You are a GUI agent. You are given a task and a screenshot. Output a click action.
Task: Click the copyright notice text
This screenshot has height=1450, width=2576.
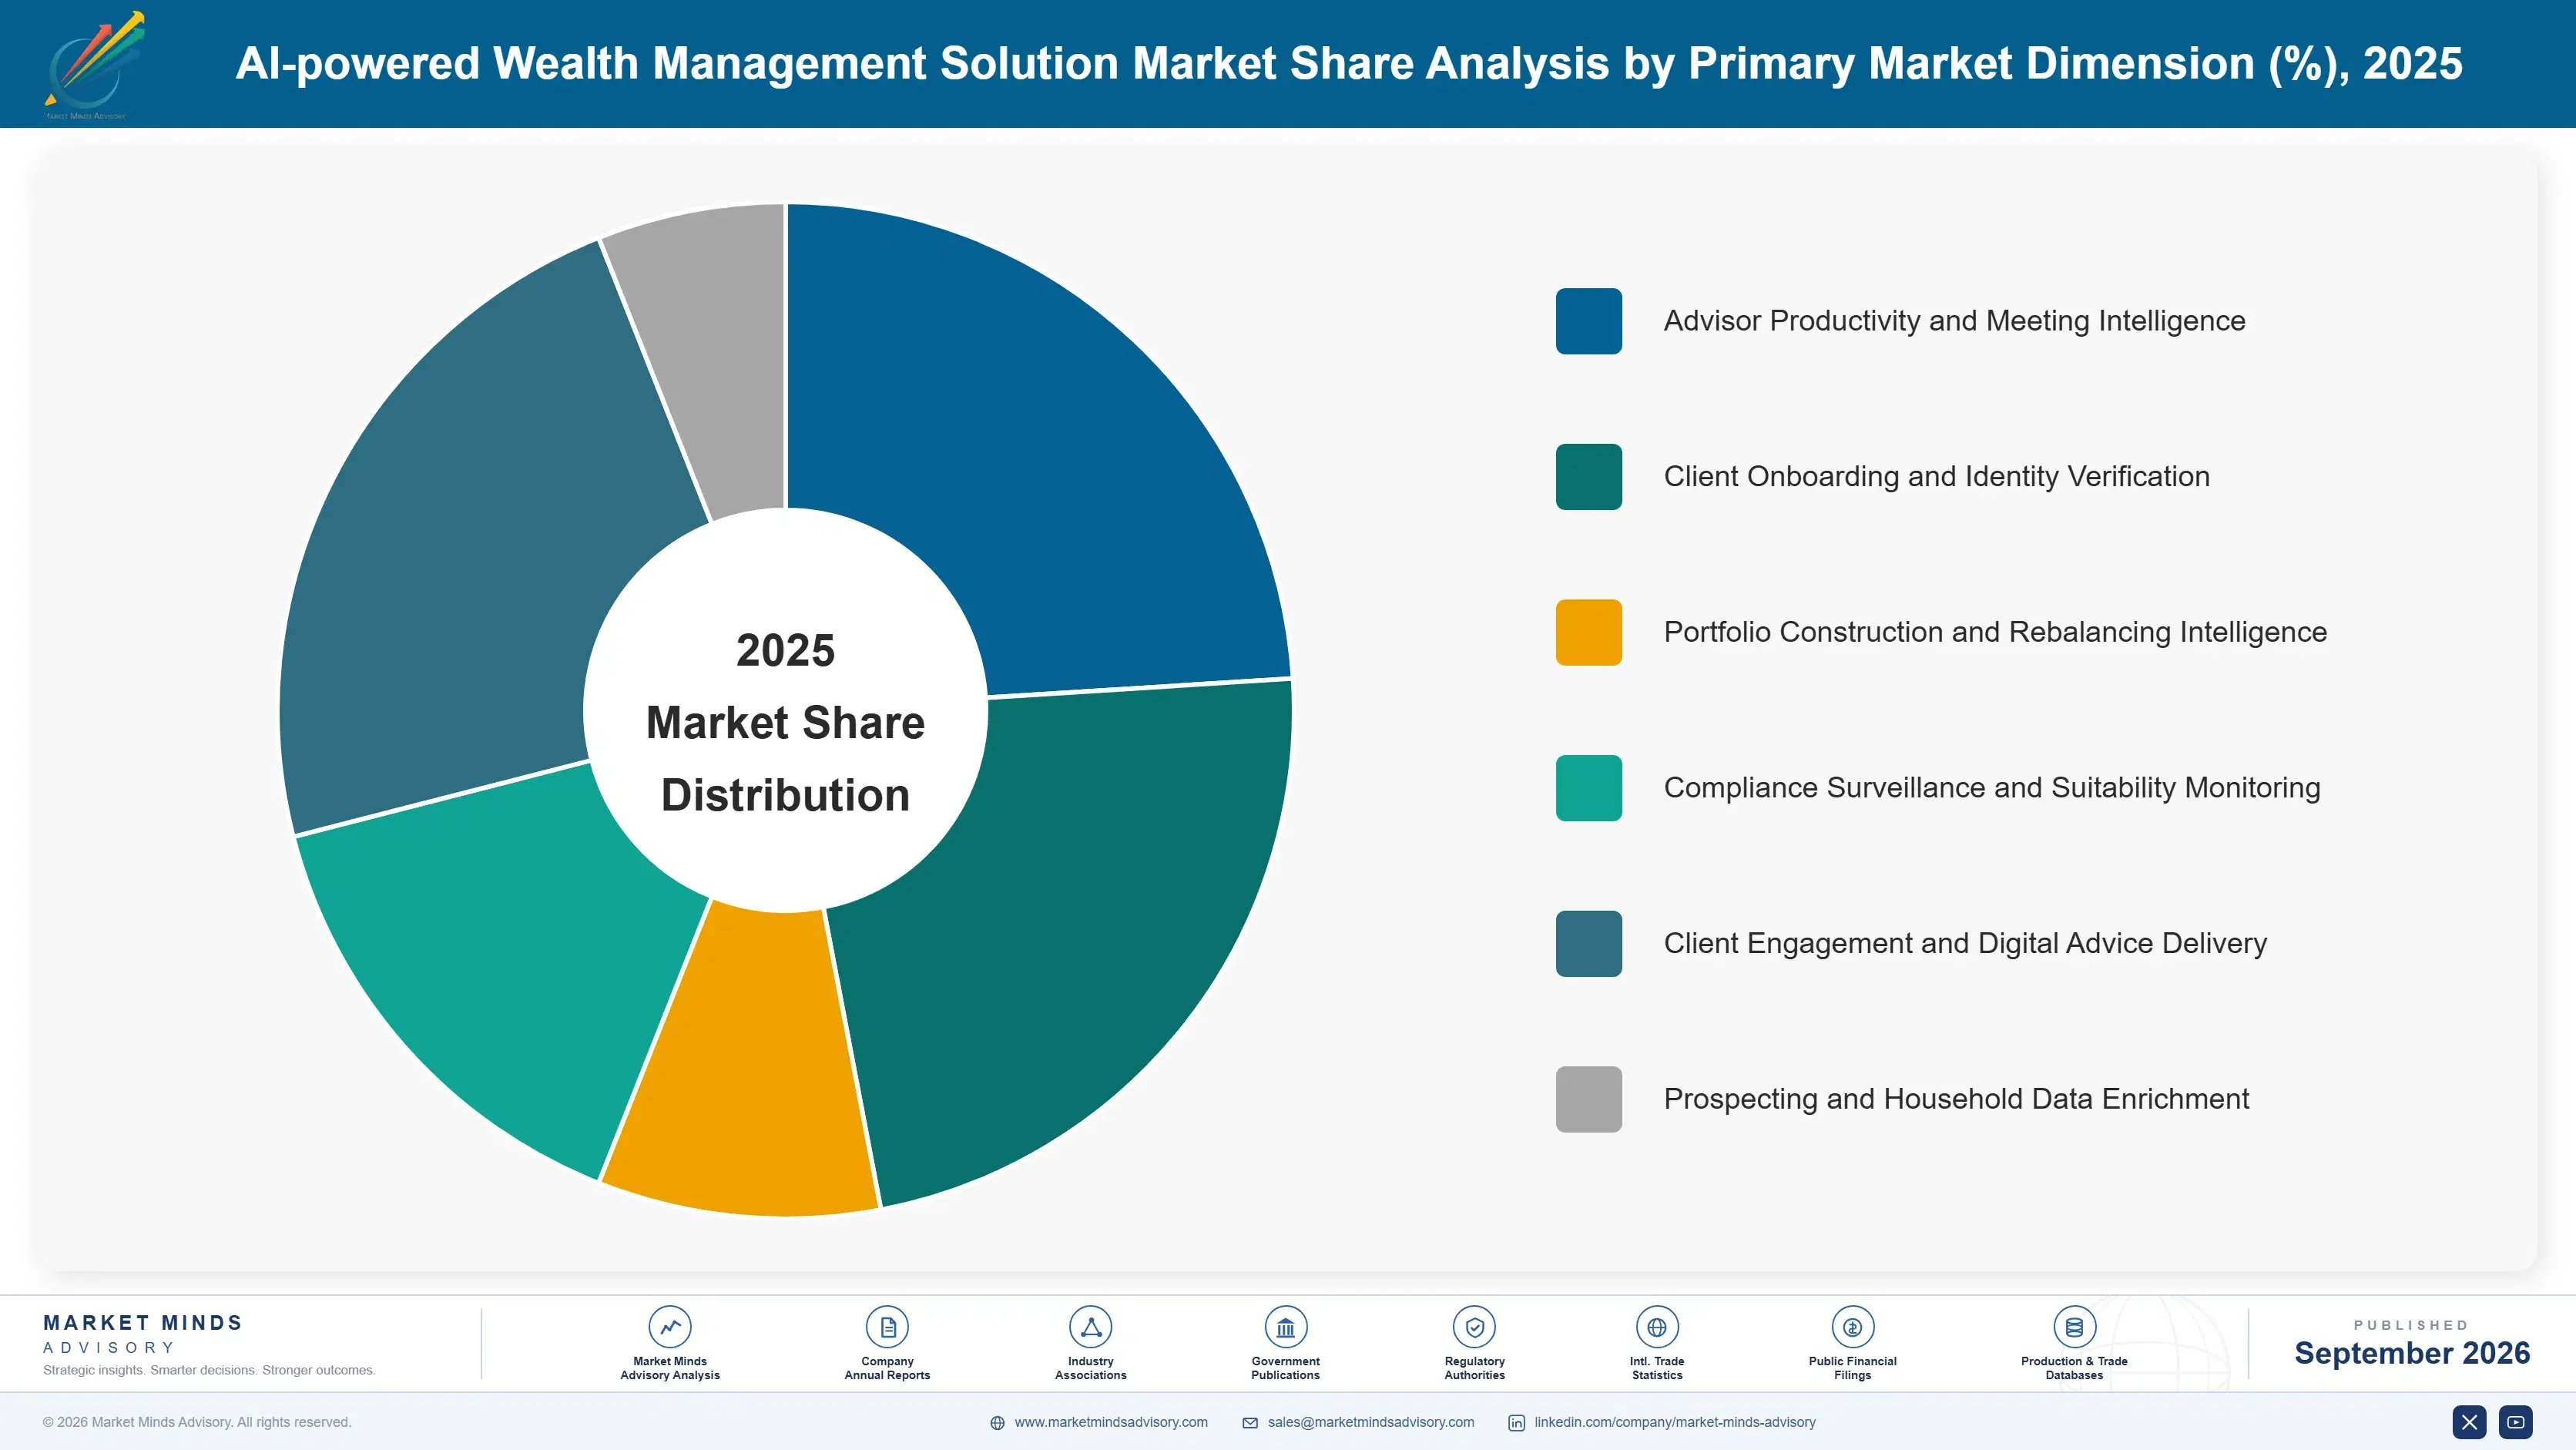(x=197, y=1422)
